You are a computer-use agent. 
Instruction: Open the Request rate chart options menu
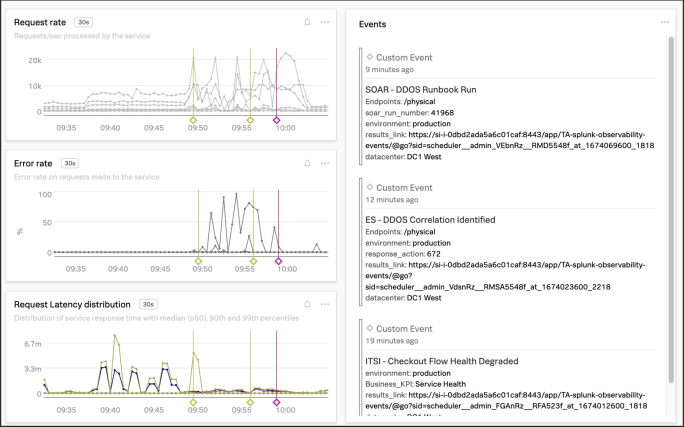click(325, 22)
